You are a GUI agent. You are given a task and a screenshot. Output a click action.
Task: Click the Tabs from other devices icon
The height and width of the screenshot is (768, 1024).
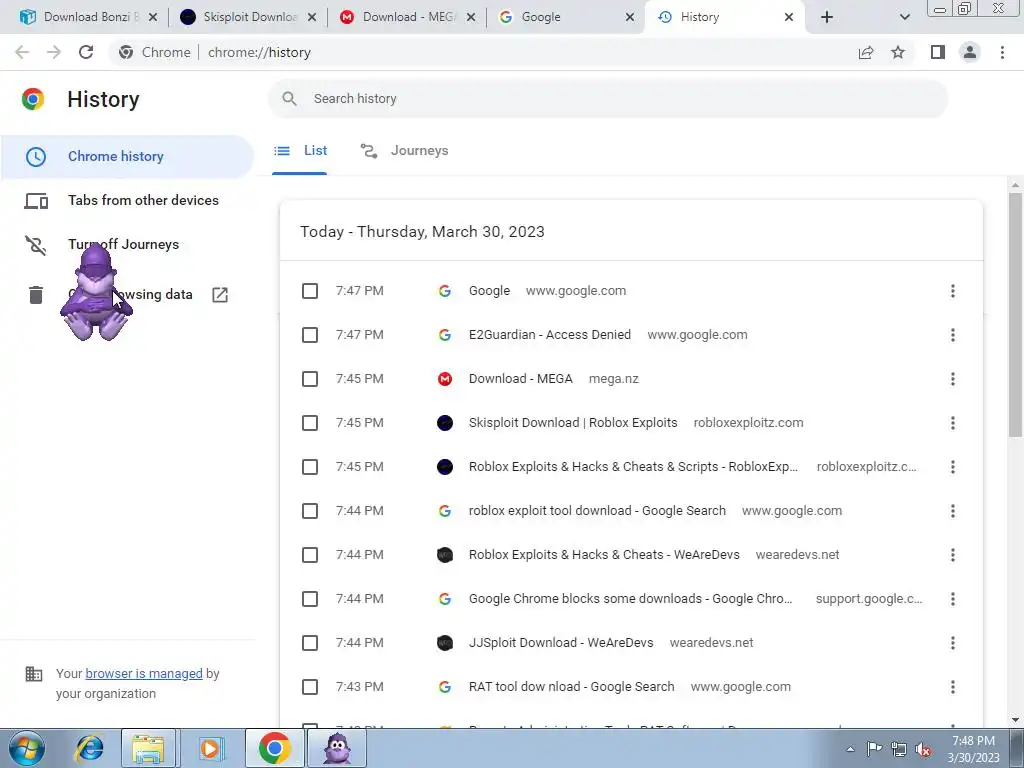(36, 201)
